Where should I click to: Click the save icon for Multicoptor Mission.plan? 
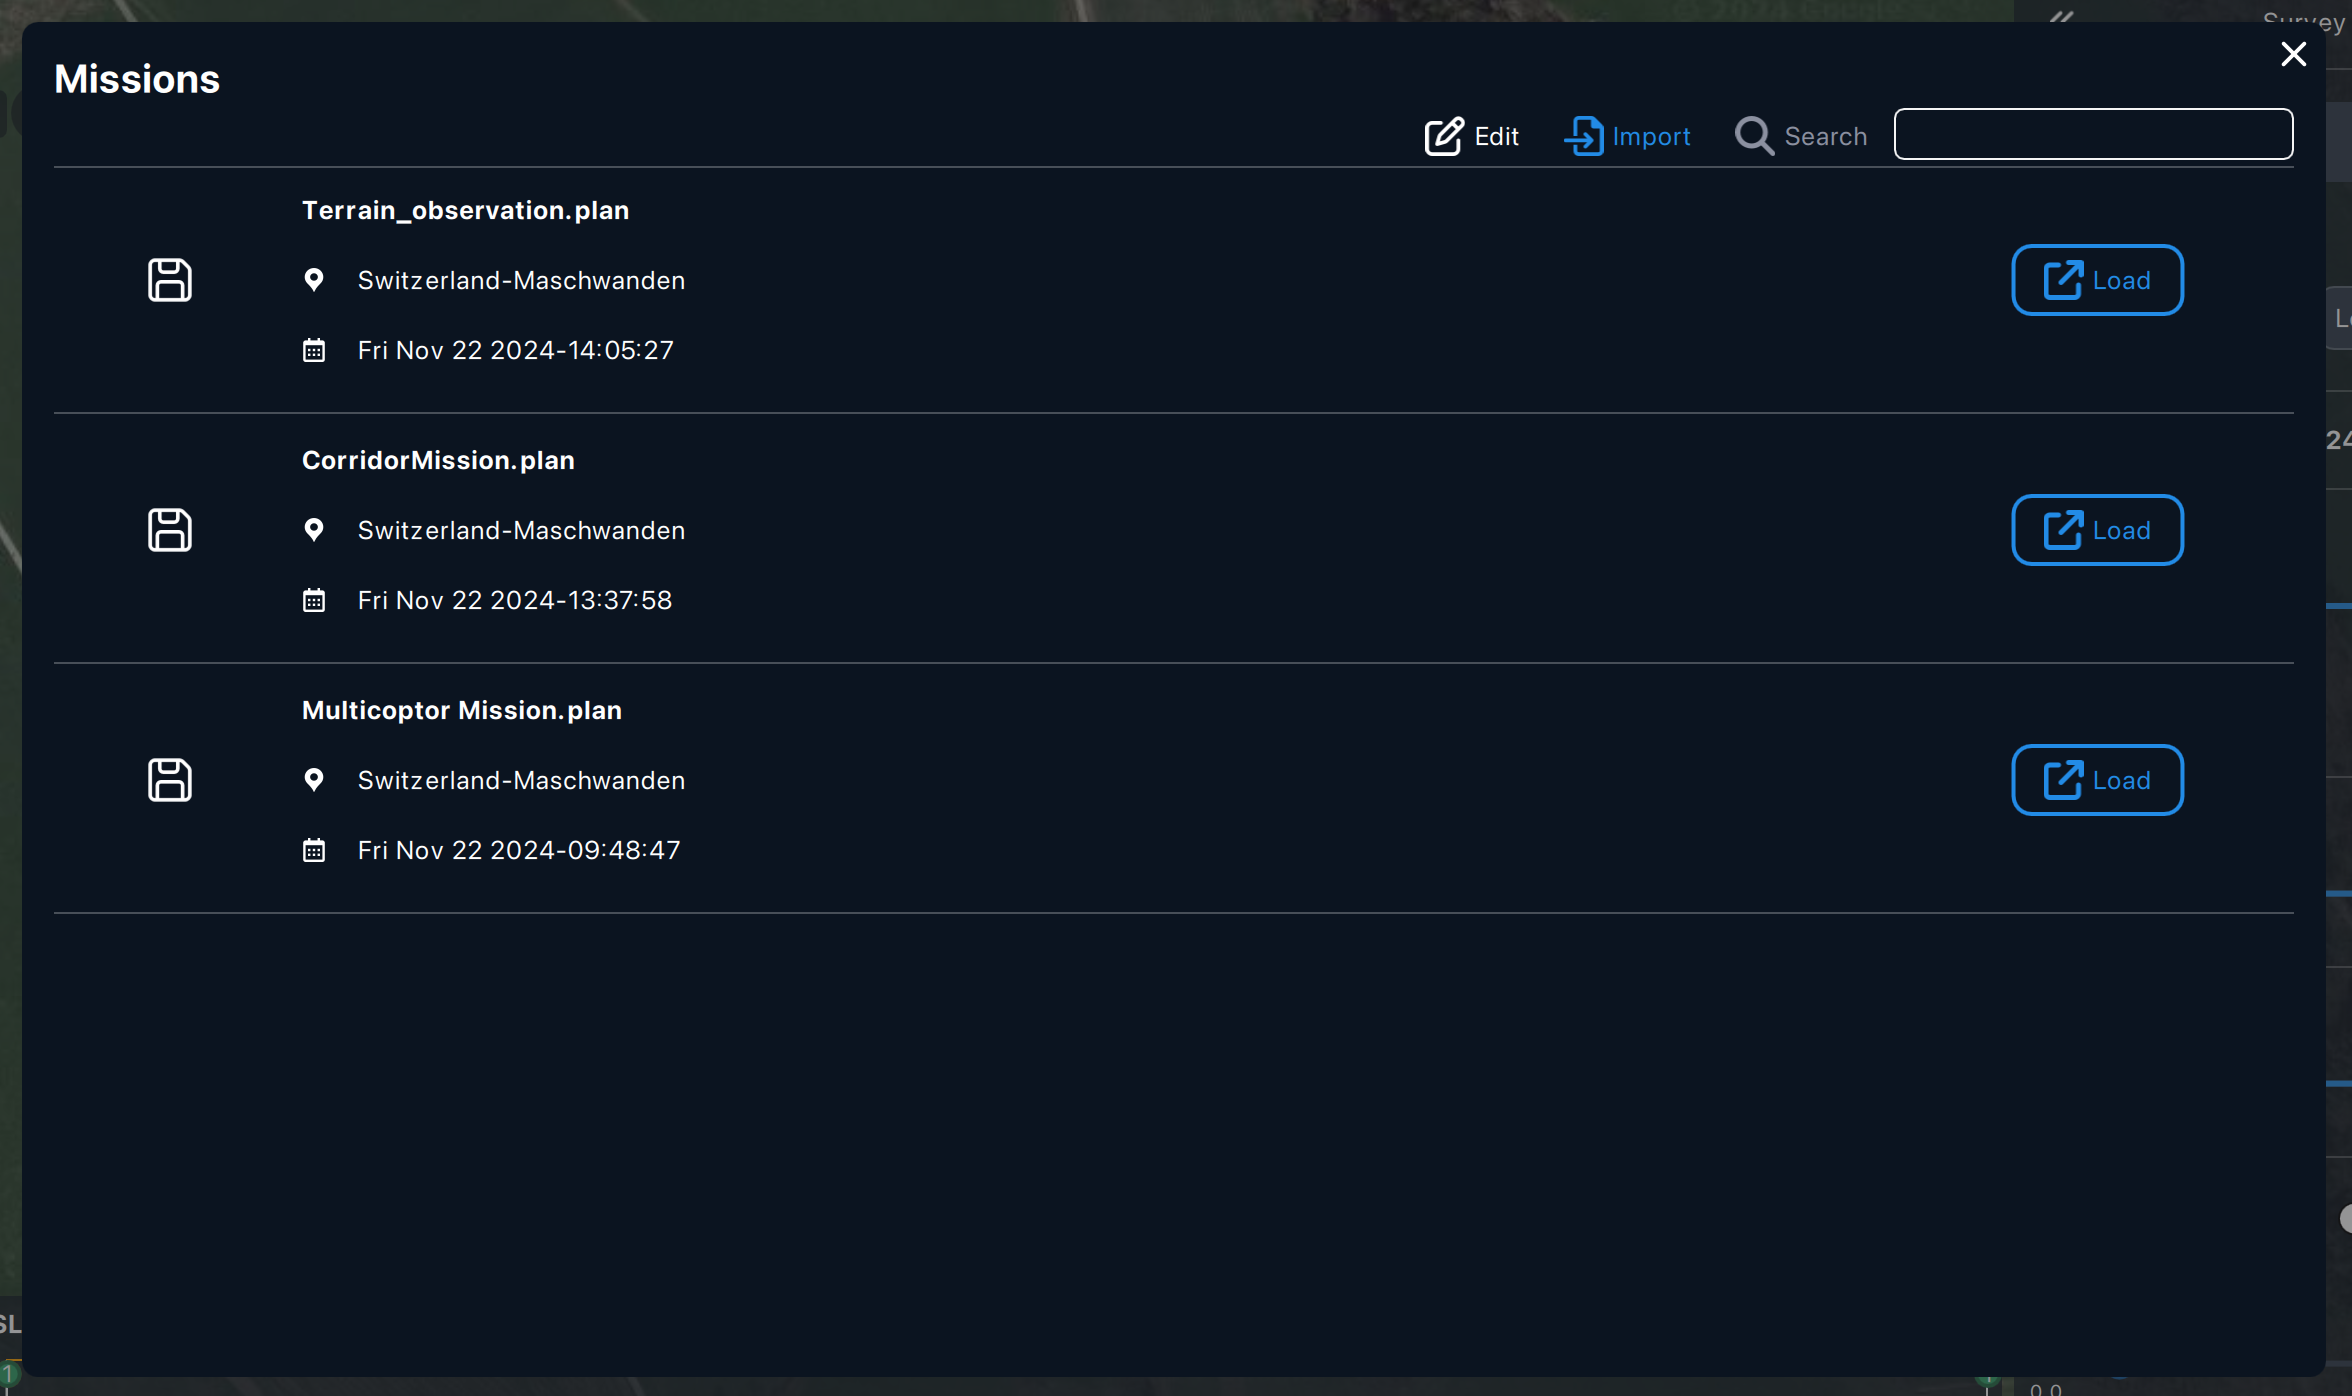click(x=170, y=780)
